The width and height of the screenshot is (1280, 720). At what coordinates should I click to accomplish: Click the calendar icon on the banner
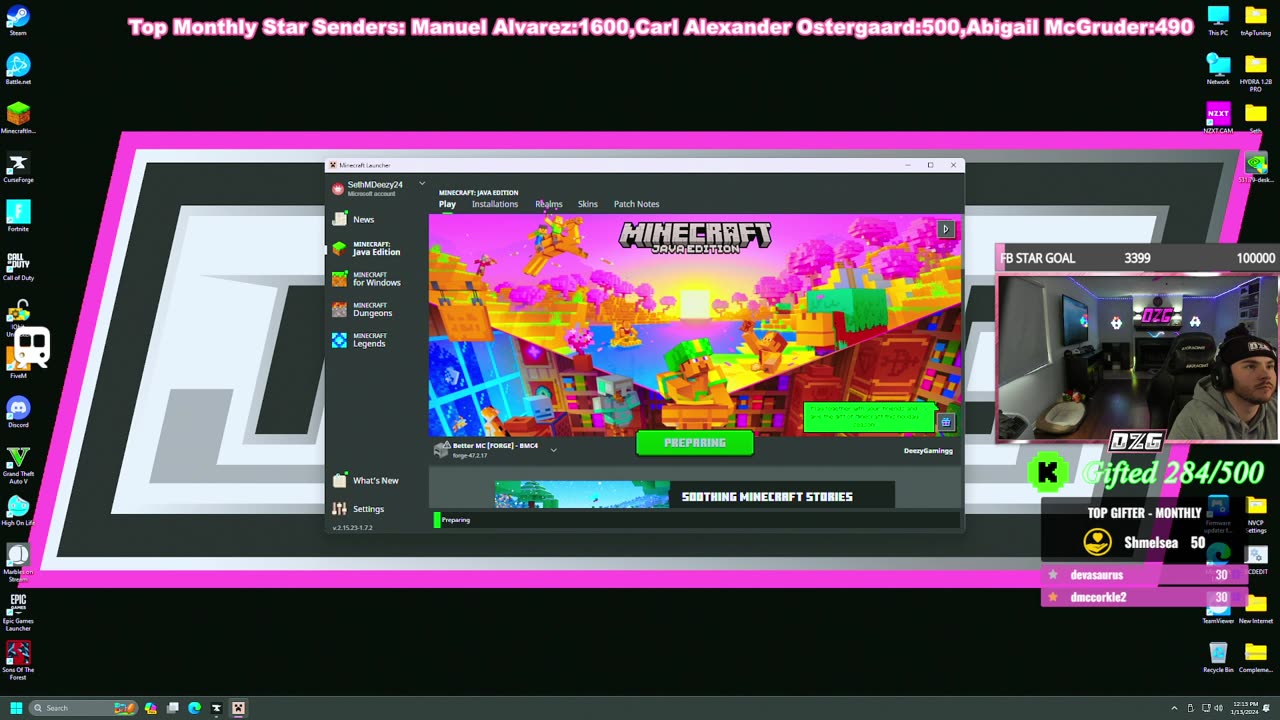click(x=945, y=422)
